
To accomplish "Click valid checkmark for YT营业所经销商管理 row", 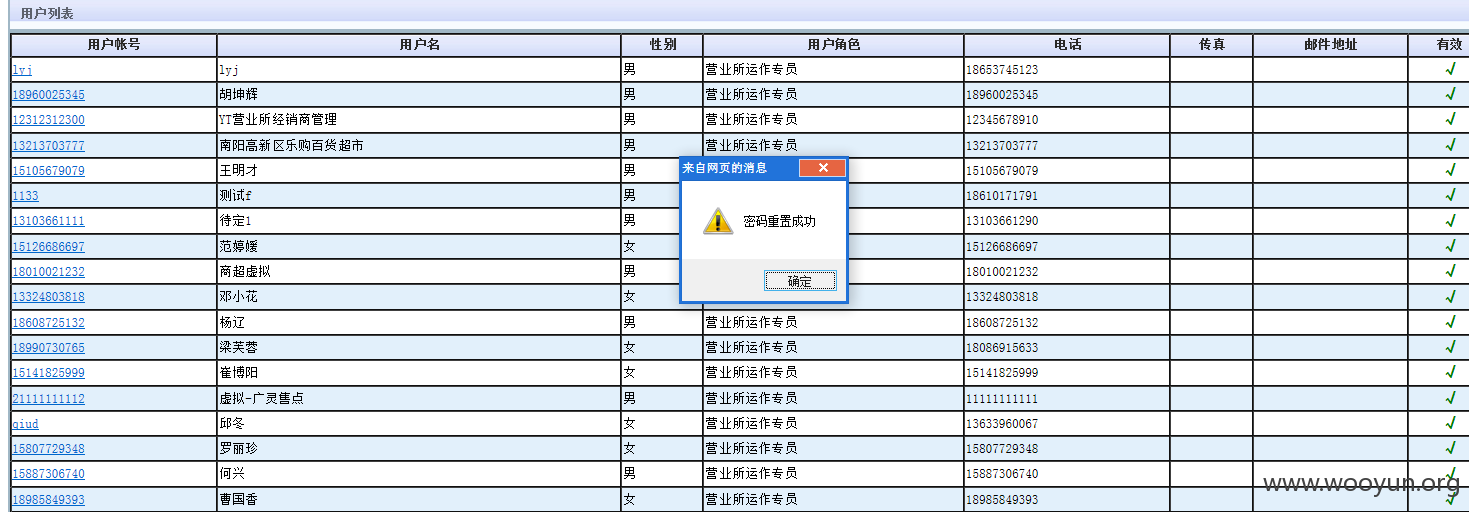I will click(1450, 119).
